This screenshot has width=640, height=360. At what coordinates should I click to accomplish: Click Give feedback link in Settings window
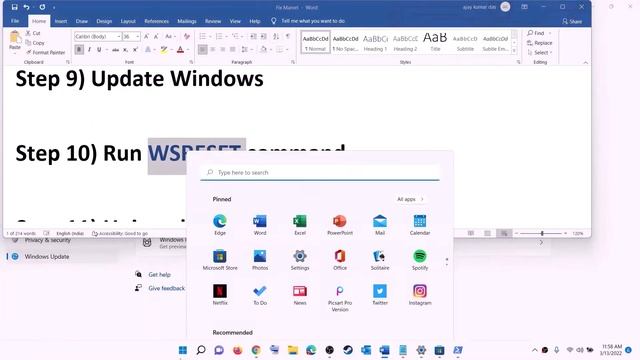tap(167, 288)
